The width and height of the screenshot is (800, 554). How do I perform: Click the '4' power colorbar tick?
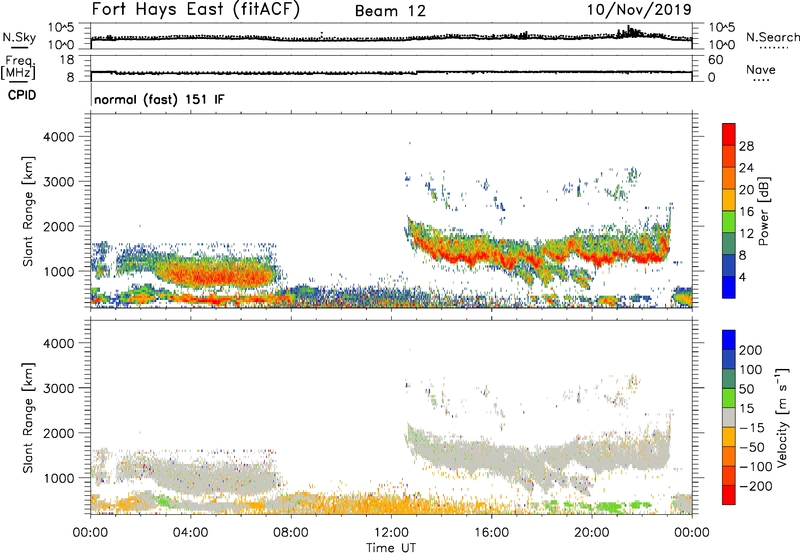tap(742, 277)
